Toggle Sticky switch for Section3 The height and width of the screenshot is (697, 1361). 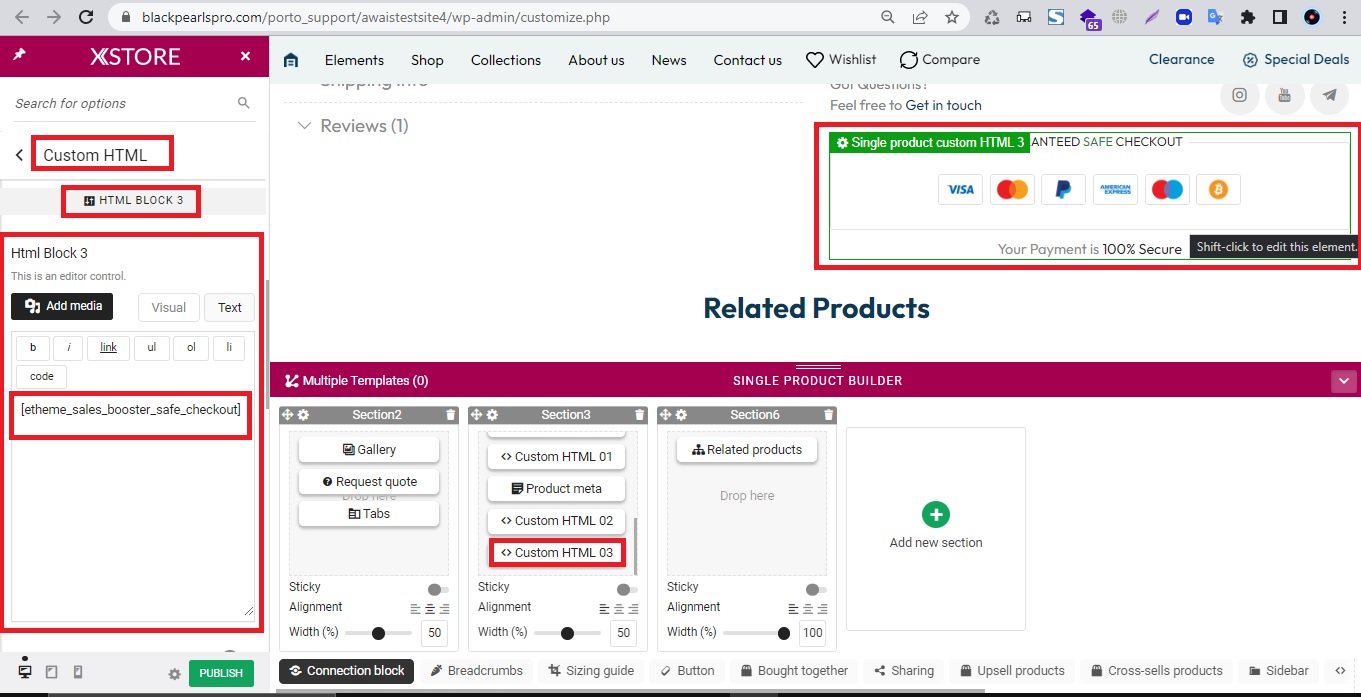click(x=627, y=590)
